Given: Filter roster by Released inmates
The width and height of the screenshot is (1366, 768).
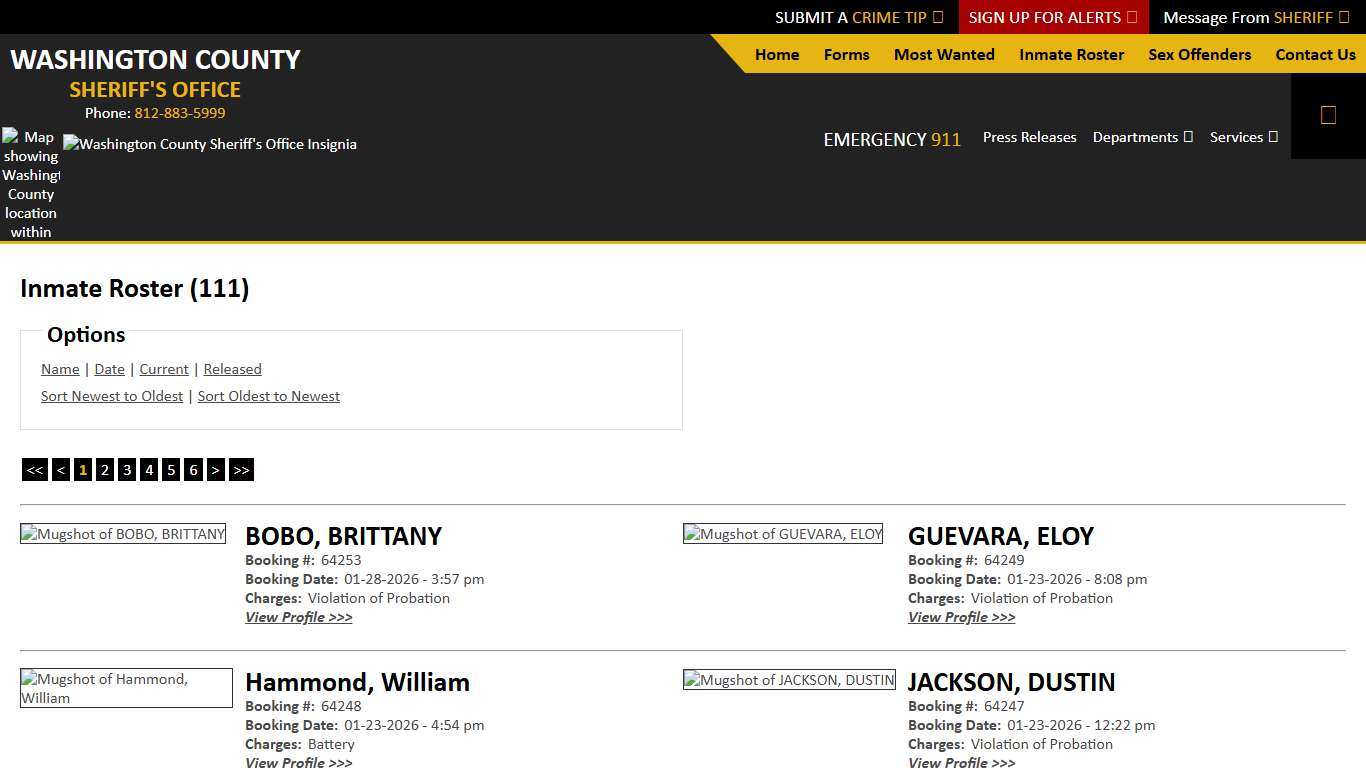Looking at the screenshot, I should (232, 369).
